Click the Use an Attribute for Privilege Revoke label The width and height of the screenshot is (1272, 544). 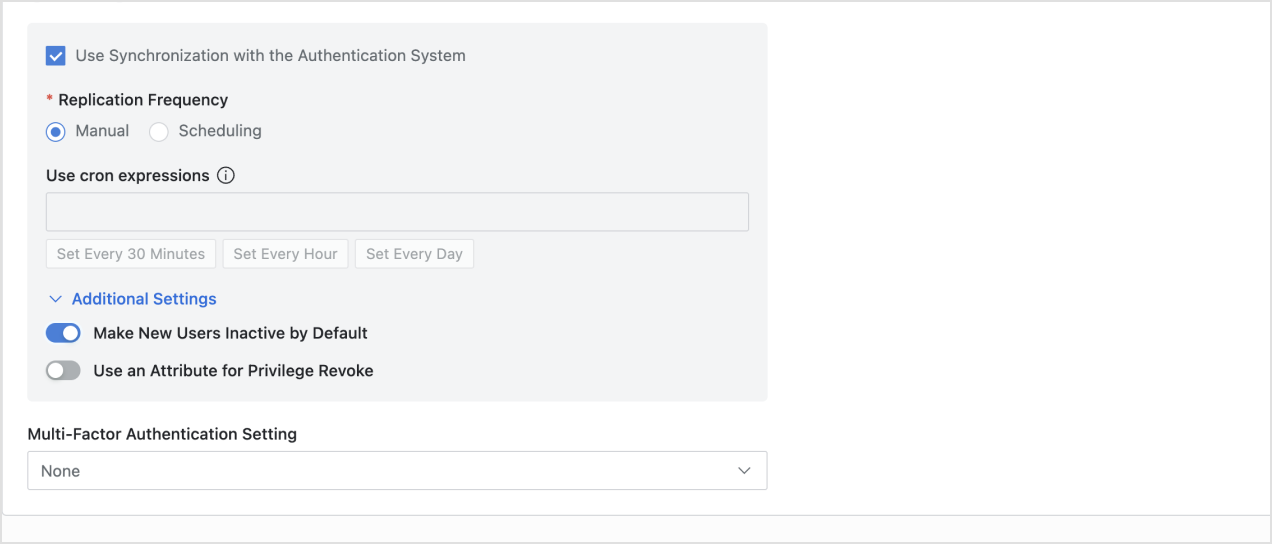coord(233,371)
